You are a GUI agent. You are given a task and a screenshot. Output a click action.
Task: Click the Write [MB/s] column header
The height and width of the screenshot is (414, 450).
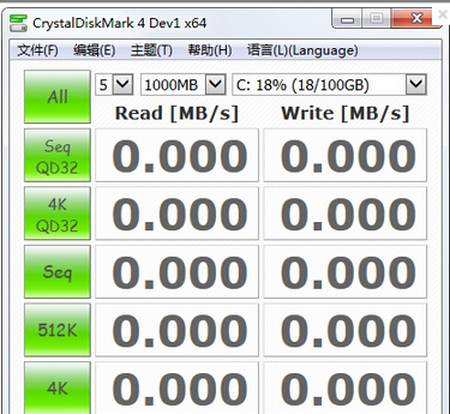coord(345,113)
